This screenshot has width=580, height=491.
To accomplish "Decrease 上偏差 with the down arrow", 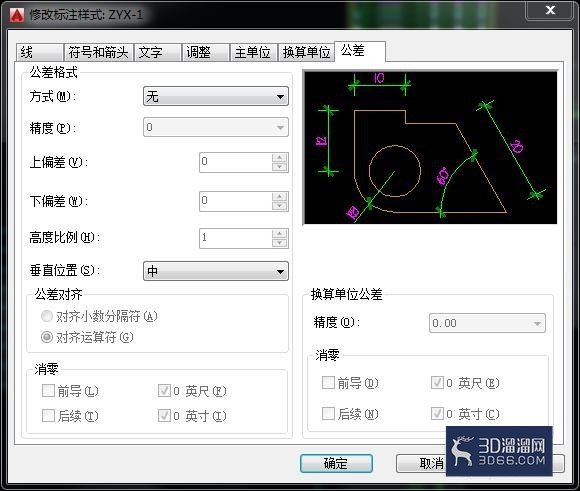I will tap(280, 167).
